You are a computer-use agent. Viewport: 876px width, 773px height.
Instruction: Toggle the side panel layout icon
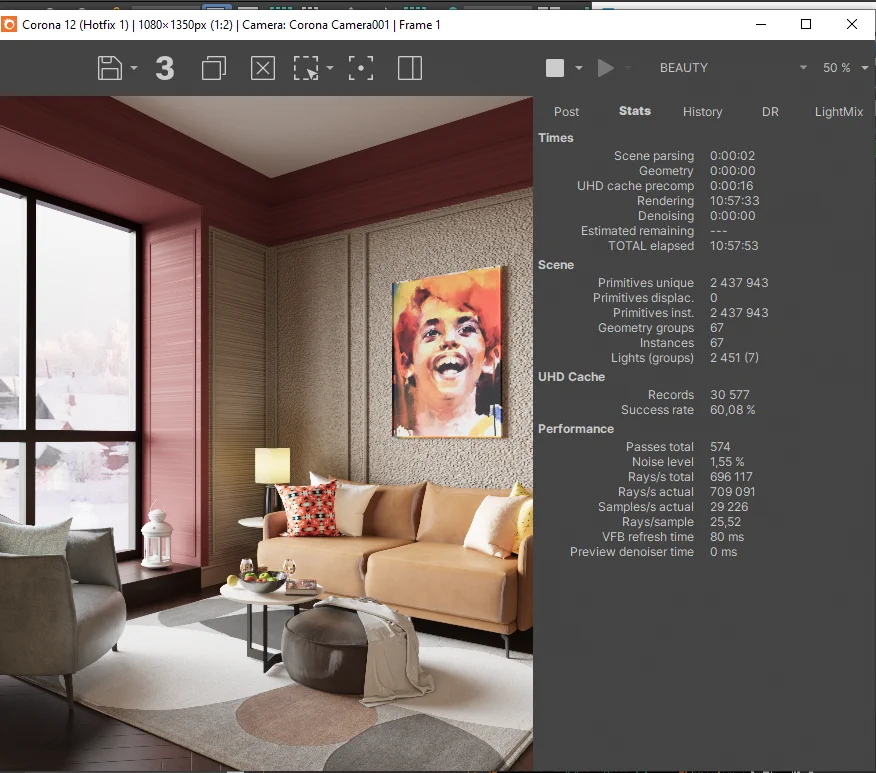click(410, 68)
